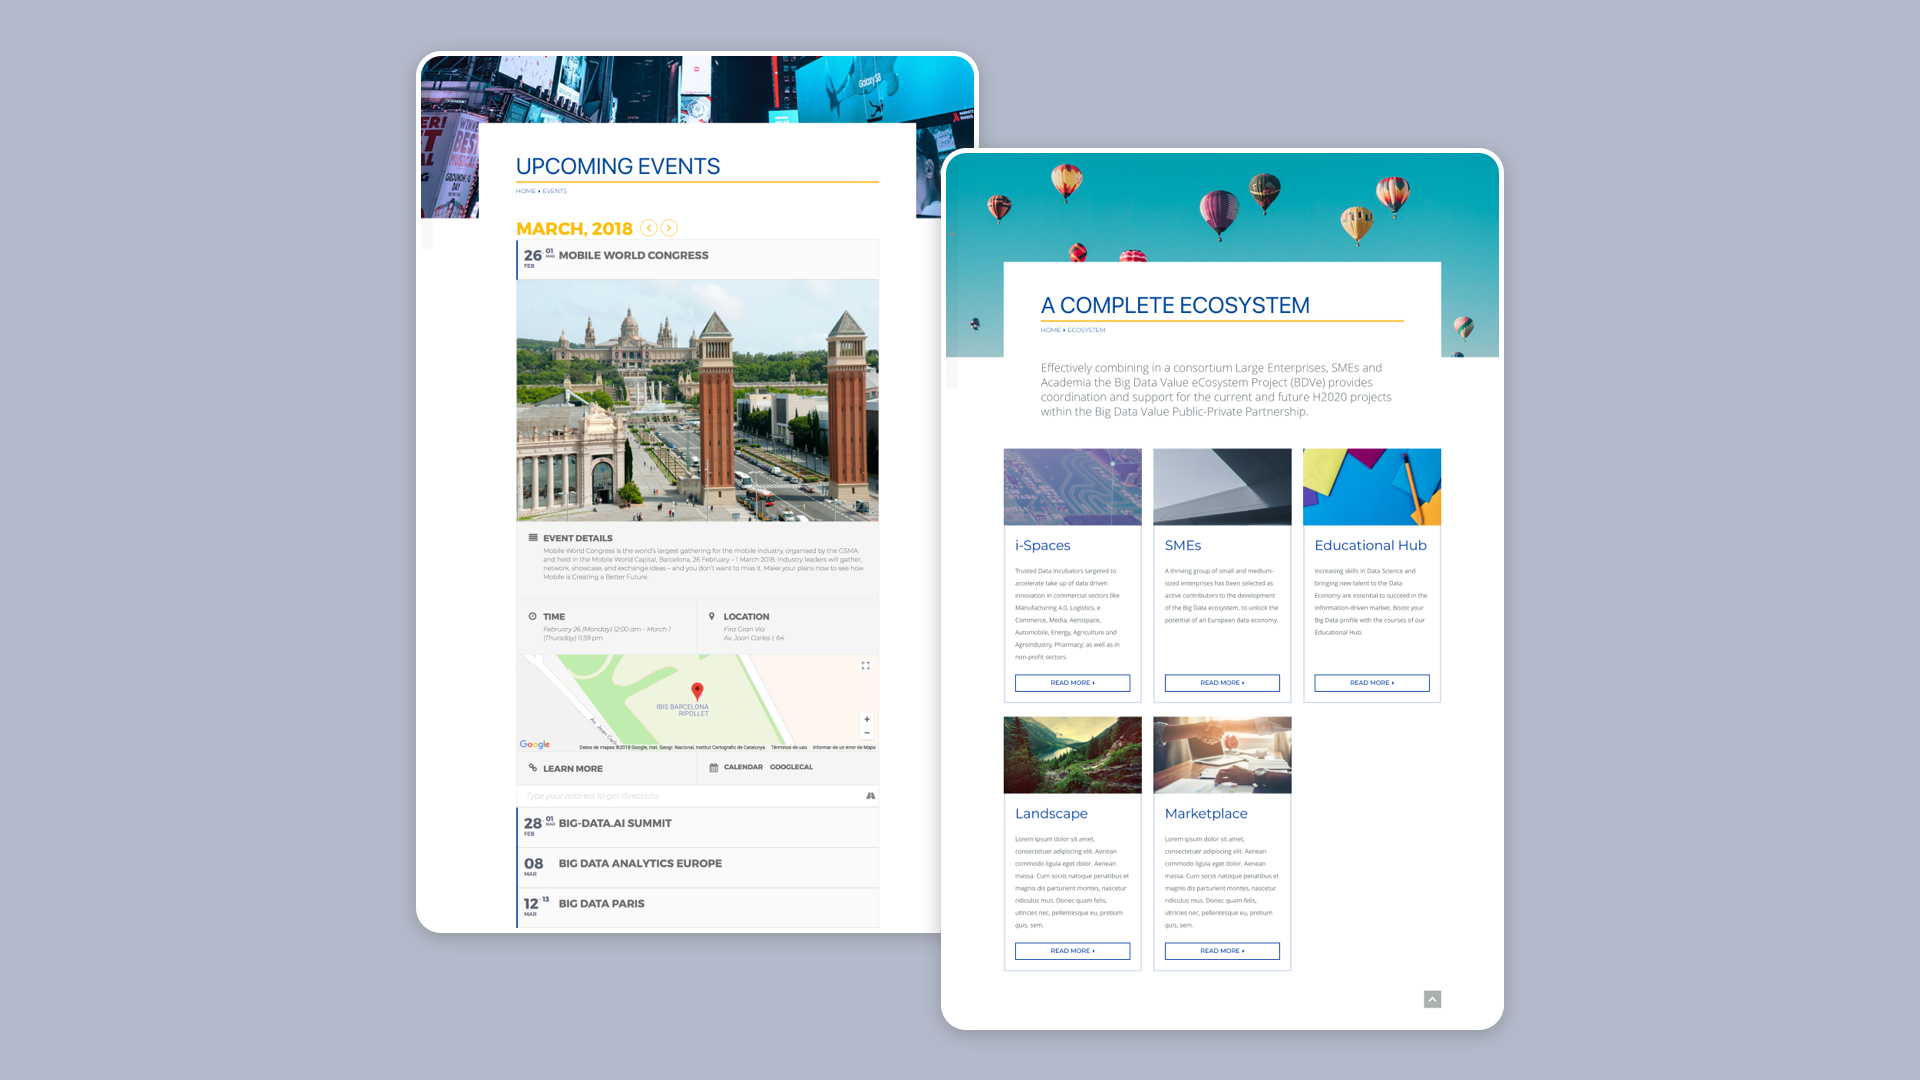Image resolution: width=1920 pixels, height=1080 pixels.
Task: Click Read More under Educational Hub
Action: [1371, 683]
